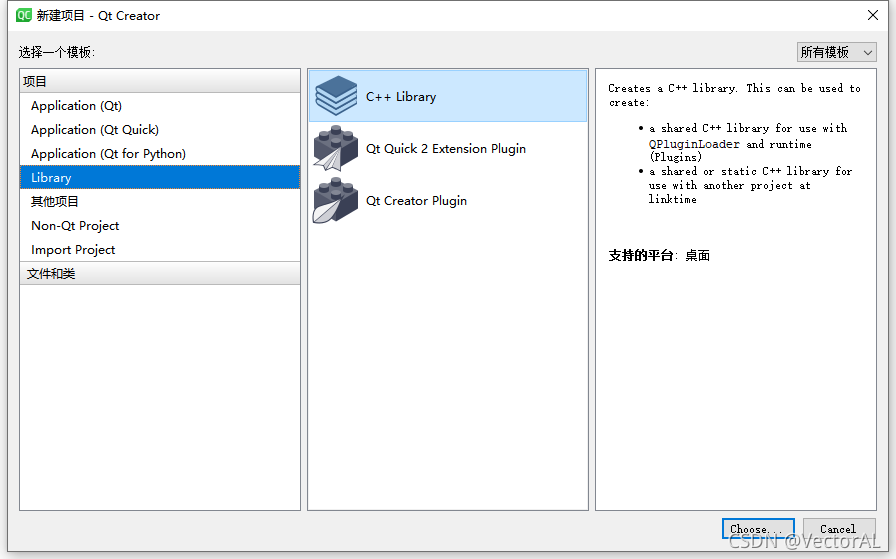Click the C++ Library stacked layers icon

point(336,95)
